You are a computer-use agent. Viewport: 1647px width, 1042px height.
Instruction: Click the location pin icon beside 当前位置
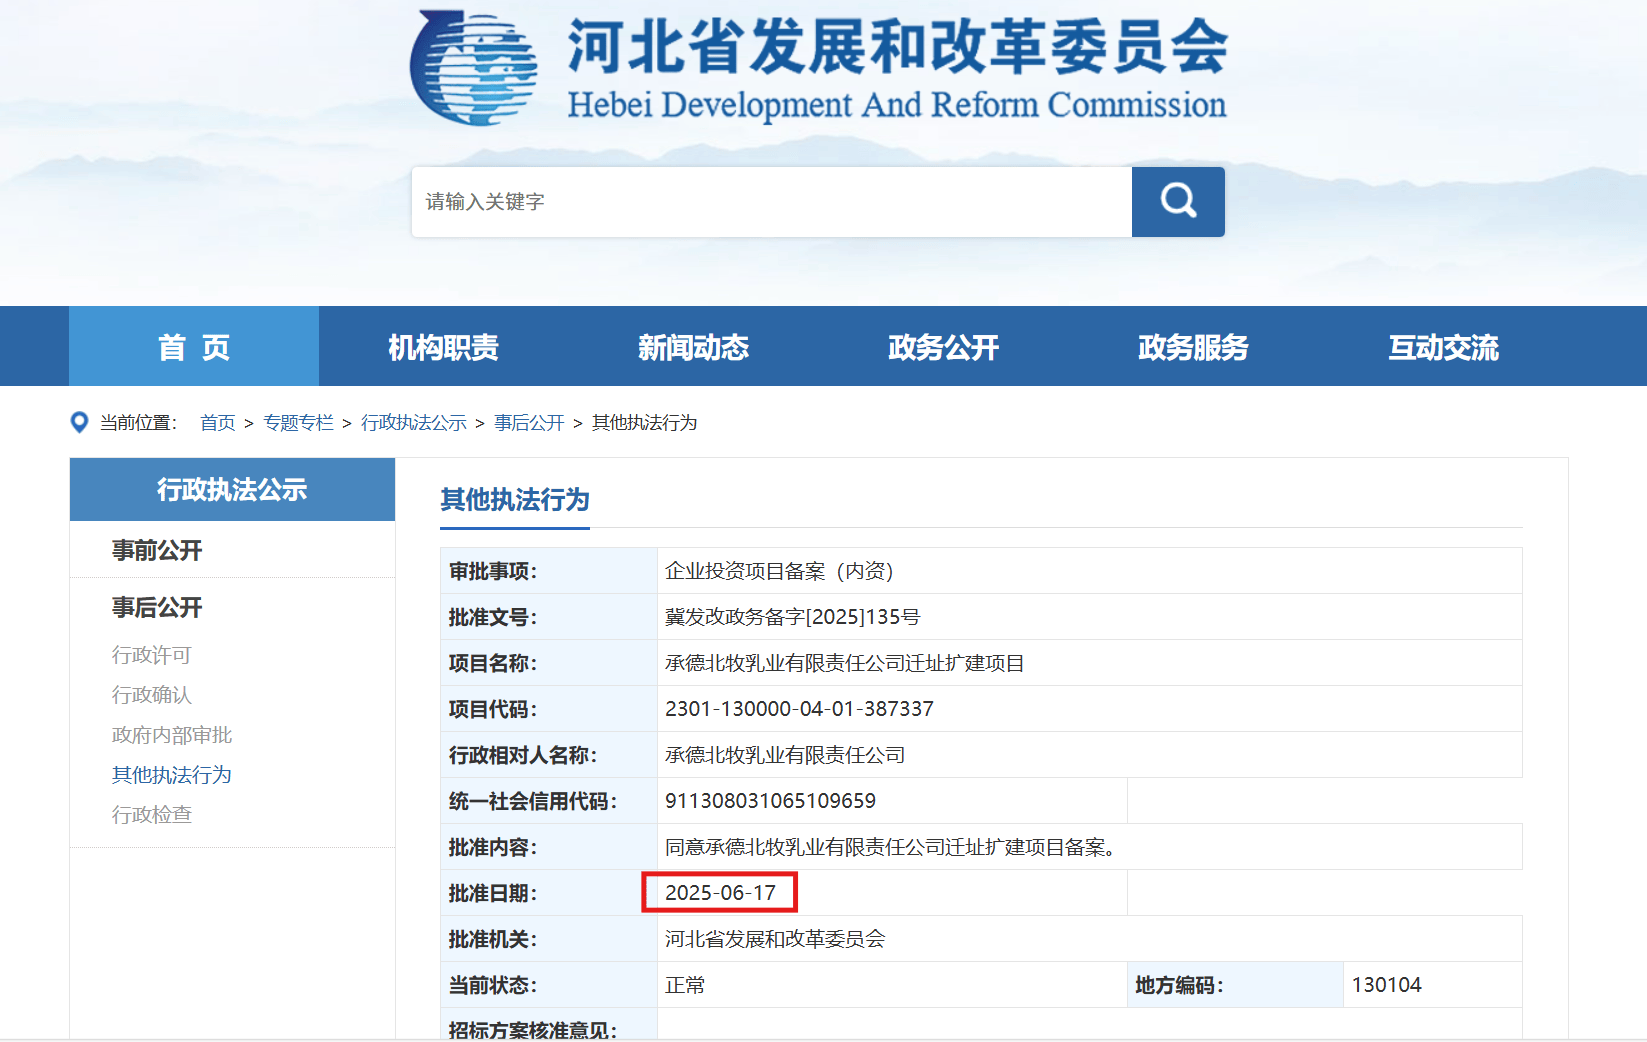(x=79, y=422)
